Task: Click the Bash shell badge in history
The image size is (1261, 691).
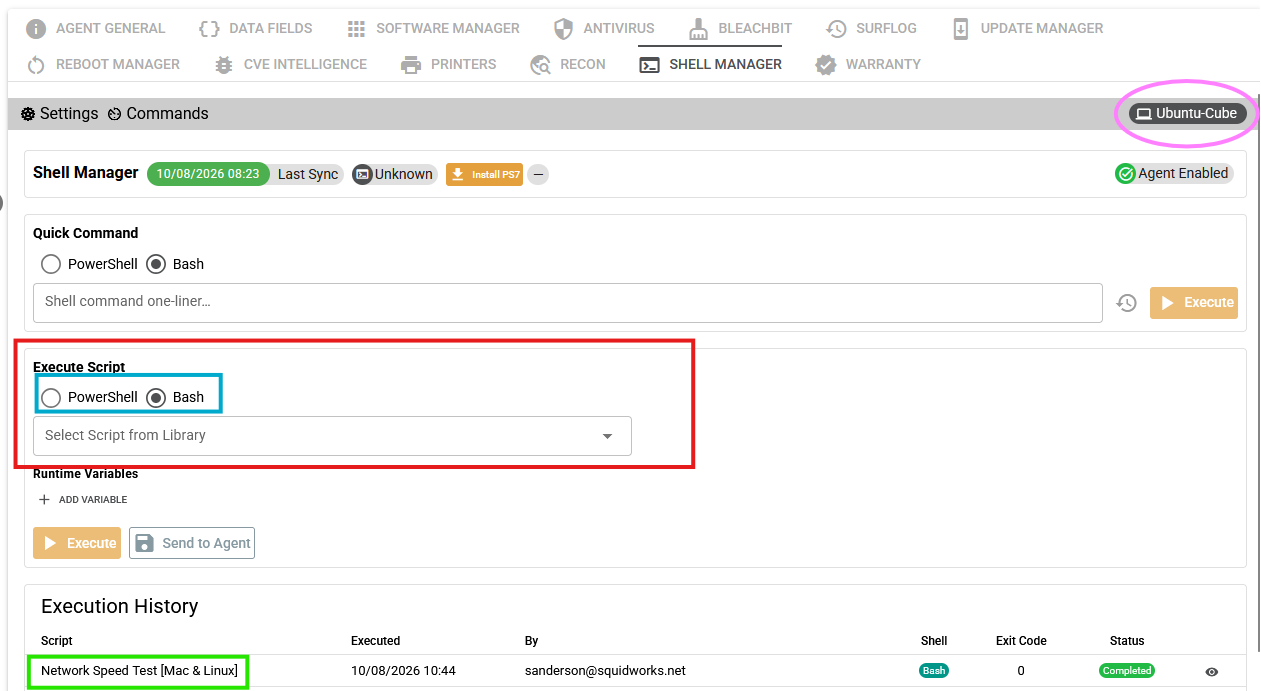Action: pyautogui.click(x=934, y=671)
